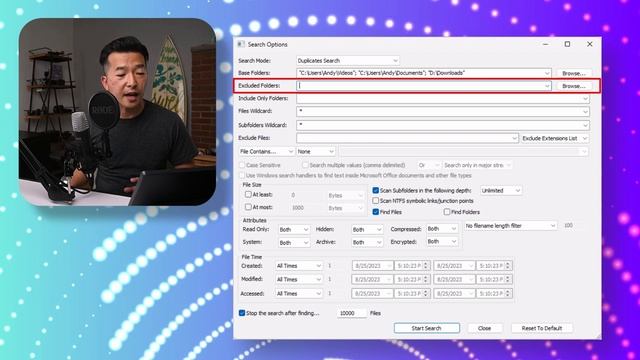
Task: Expand the Subfolders Wildcard dropdown arrow
Action: pos(585,125)
